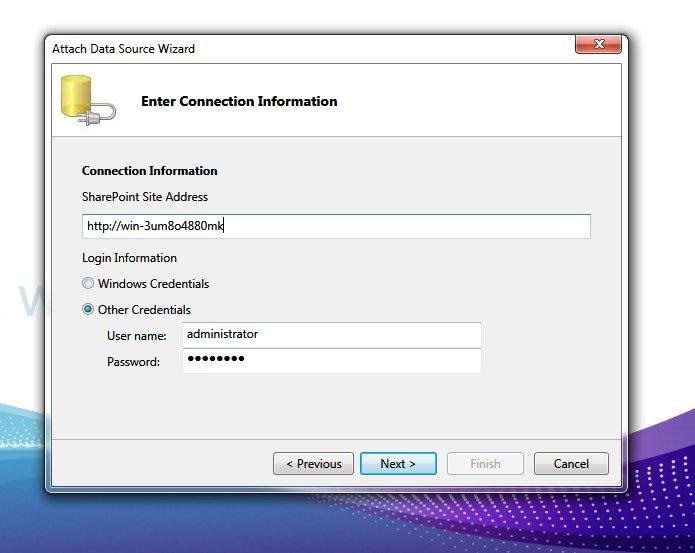Image resolution: width=695 pixels, height=553 pixels.
Task: Select the Windows Credentials radio button
Action: (88, 283)
